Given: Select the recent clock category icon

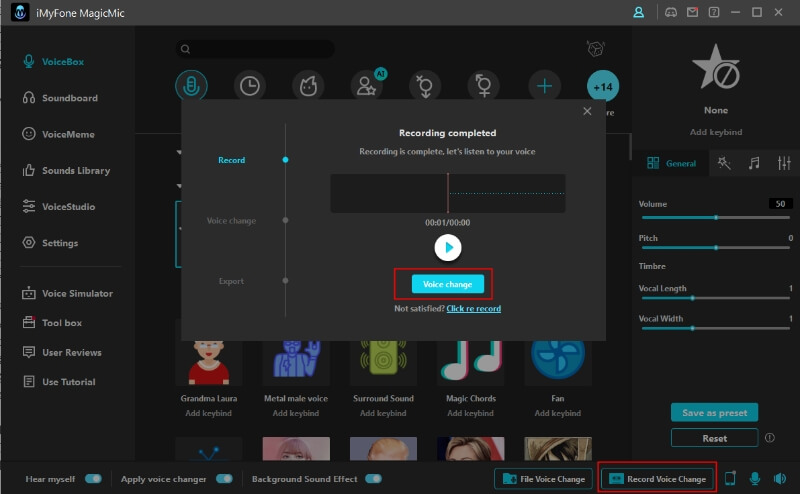Looking at the screenshot, I should (x=249, y=86).
